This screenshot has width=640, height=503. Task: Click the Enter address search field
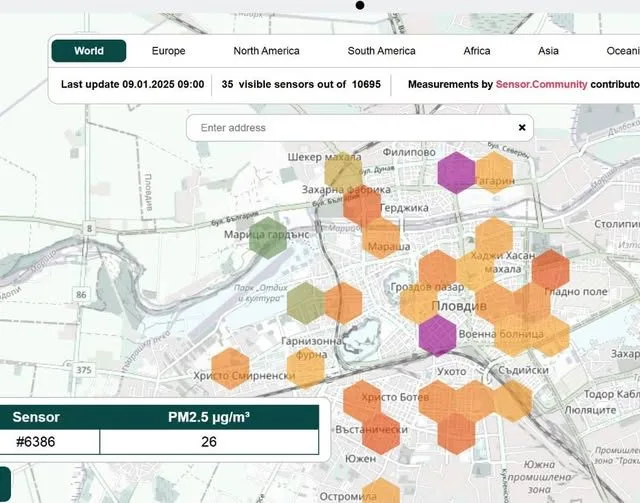click(350, 128)
